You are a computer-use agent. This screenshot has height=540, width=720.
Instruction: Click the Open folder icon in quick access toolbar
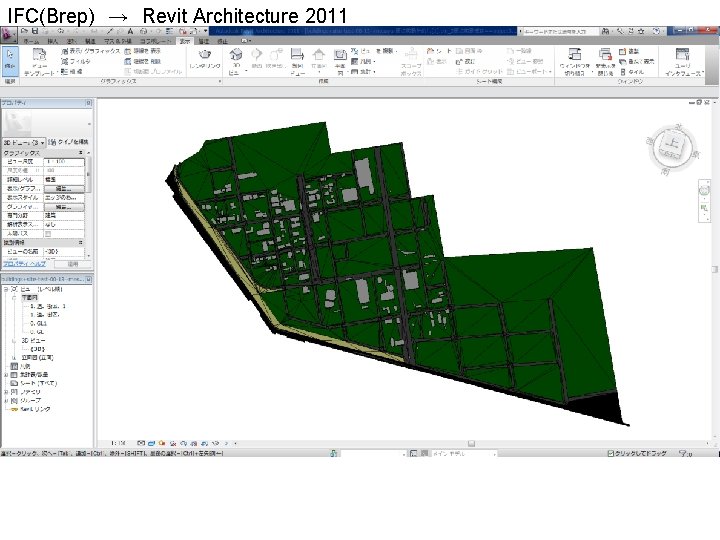click(24, 31)
